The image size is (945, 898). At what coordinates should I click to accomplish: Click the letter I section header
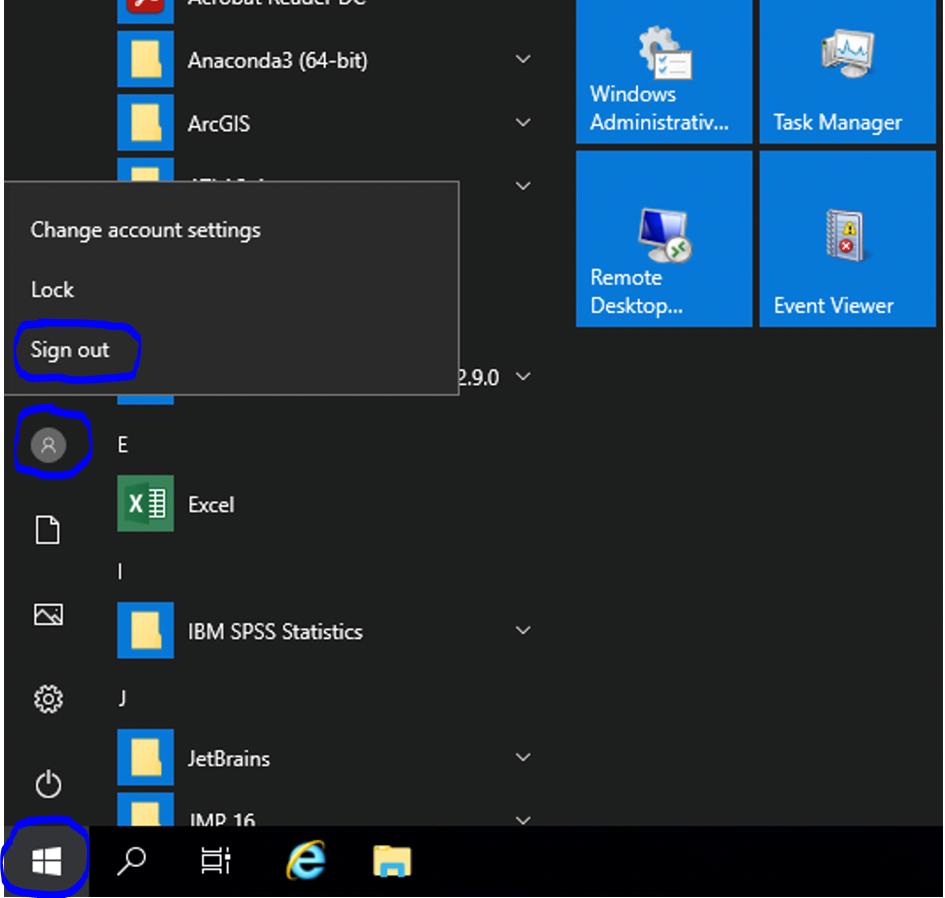(120, 571)
